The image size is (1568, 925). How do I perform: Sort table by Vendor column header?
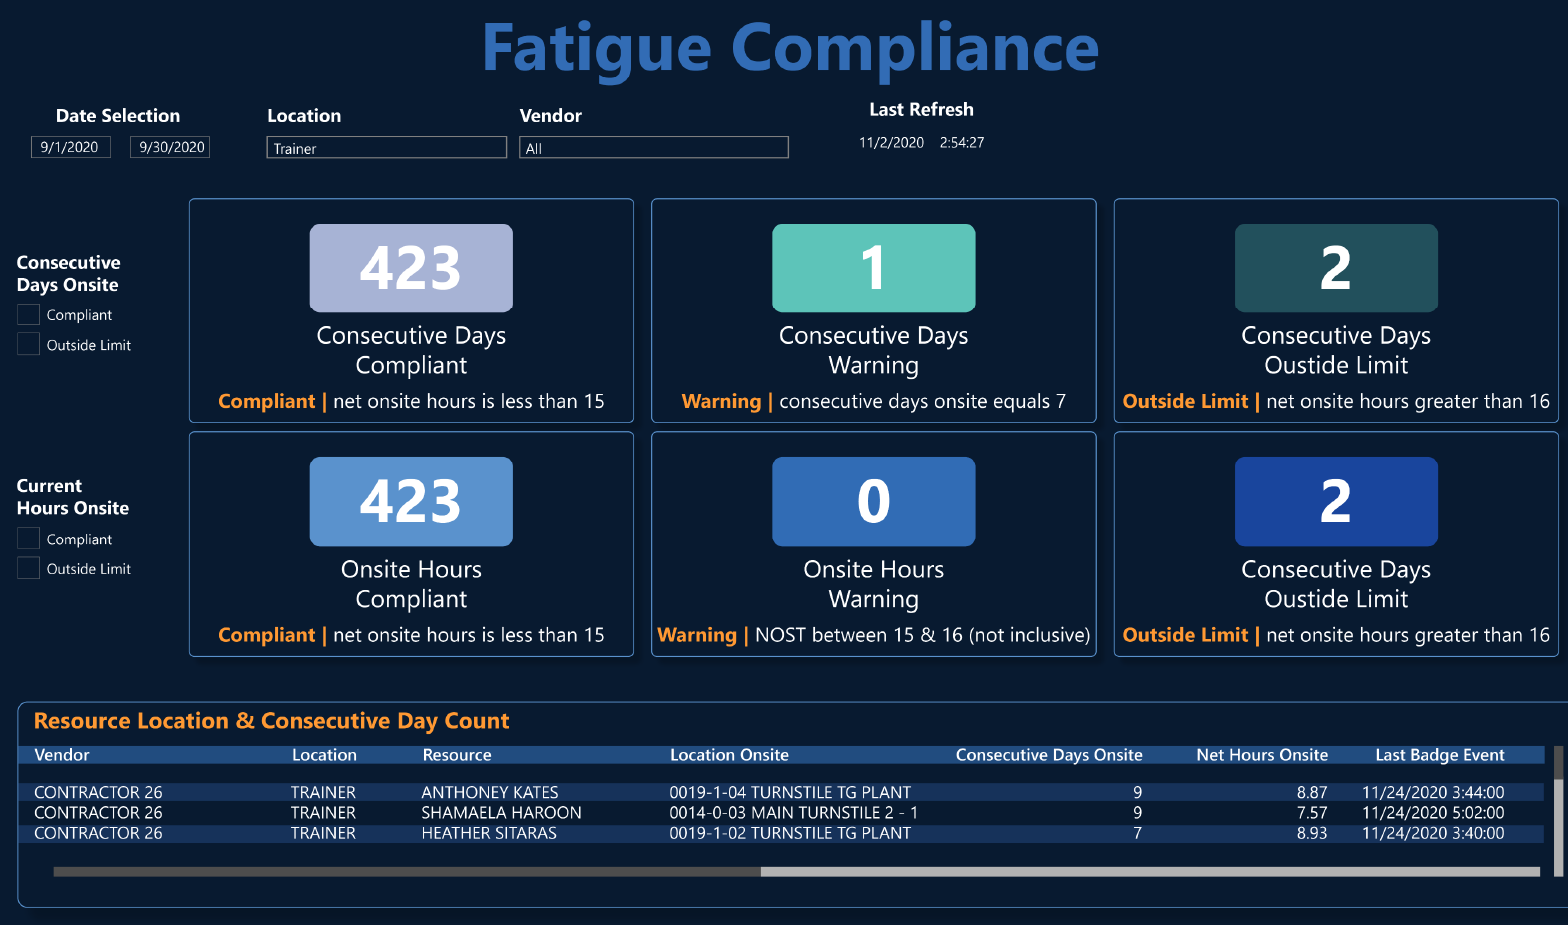[x=62, y=755]
